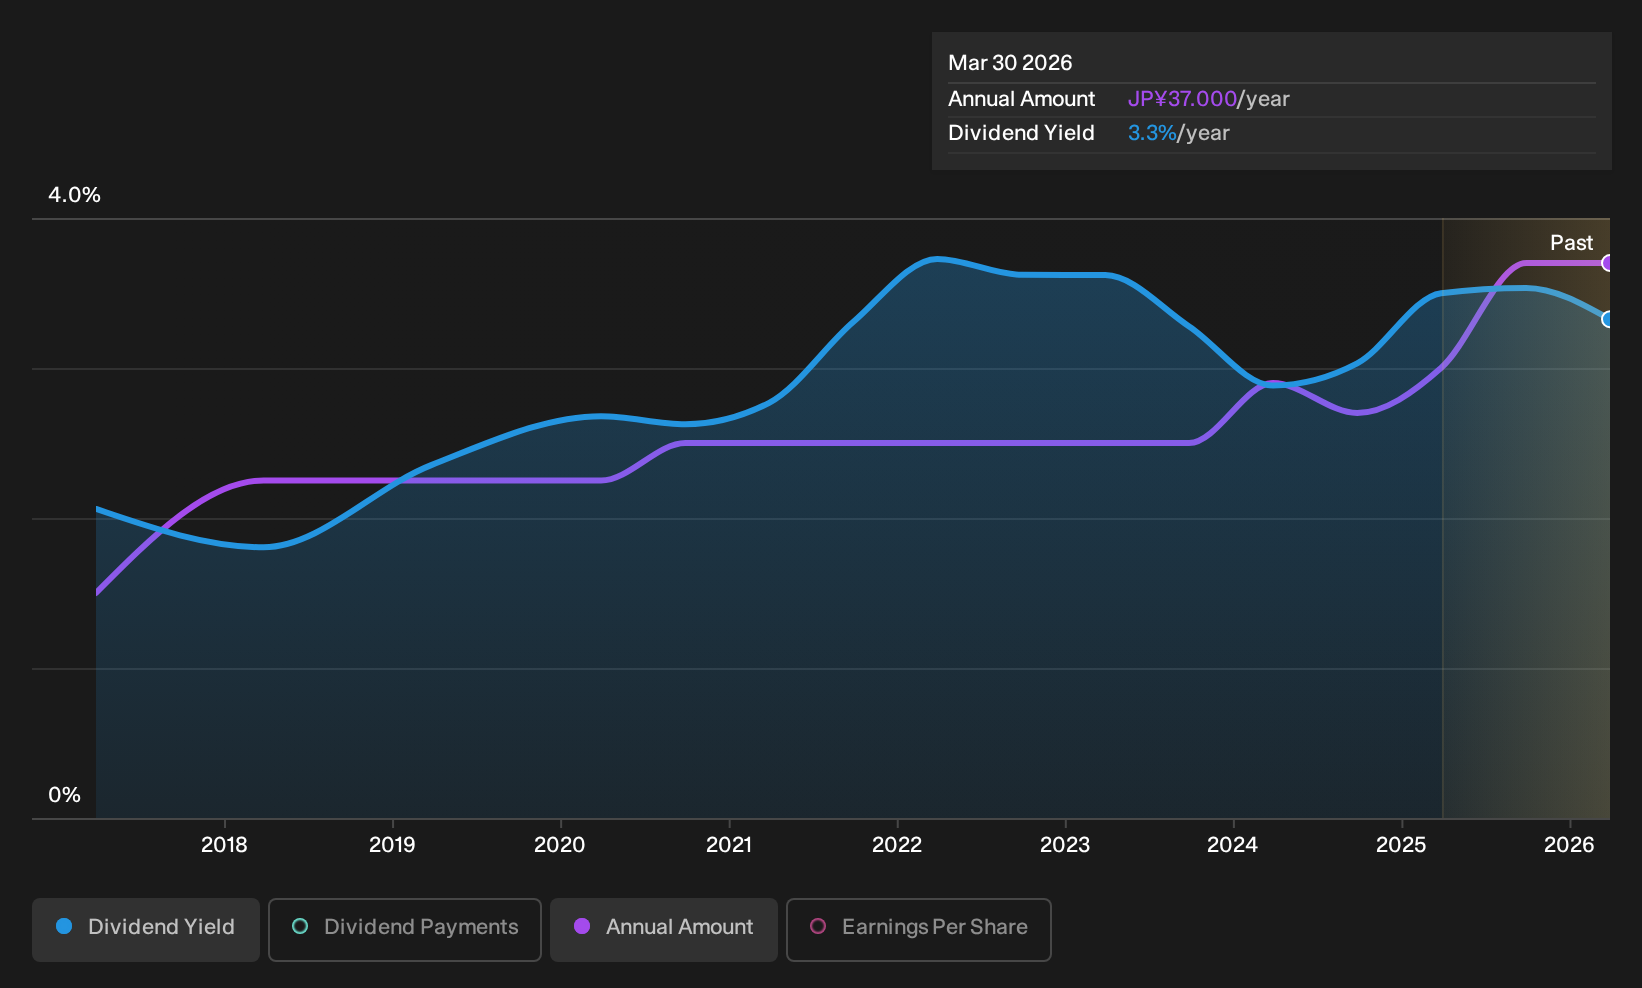Click the JP¥37.000 annual amount value

pyautogui.click(x=1182, y=99)
